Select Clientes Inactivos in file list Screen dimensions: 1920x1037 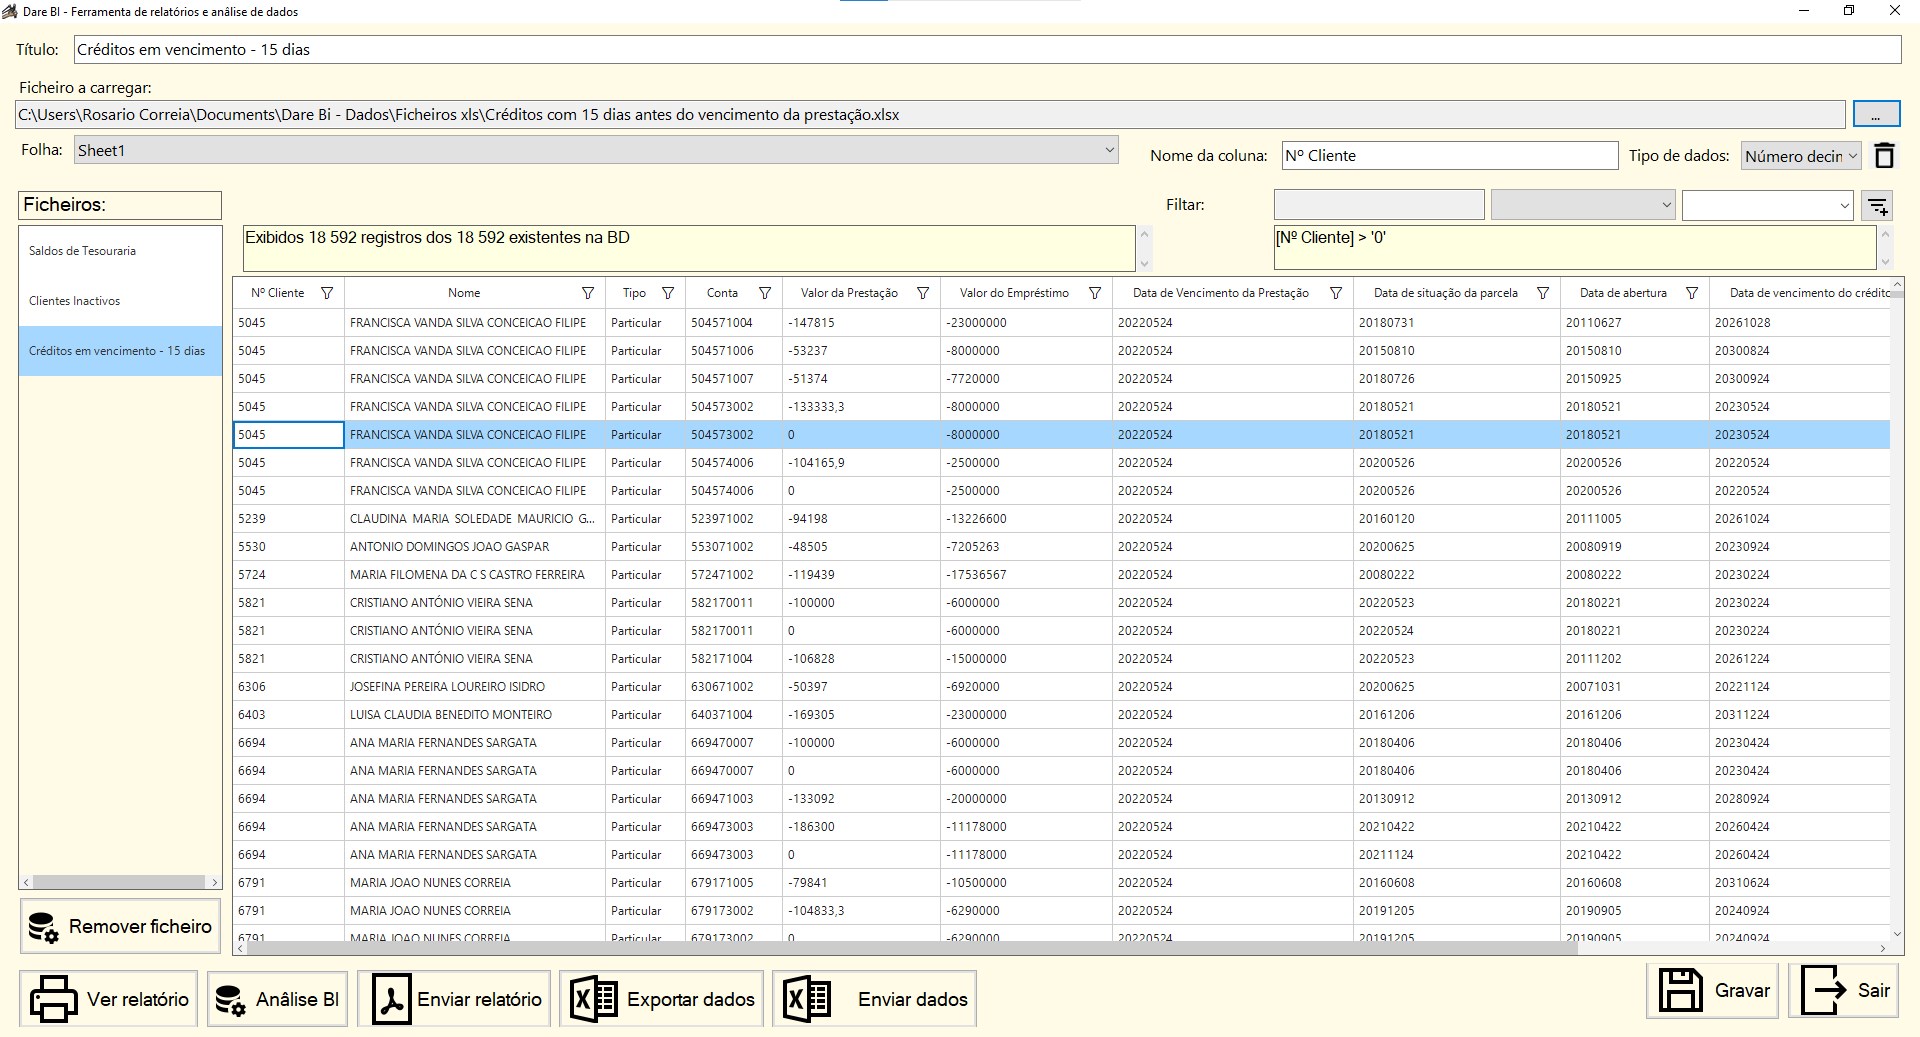pyautogui.click(x=75, y=301)
